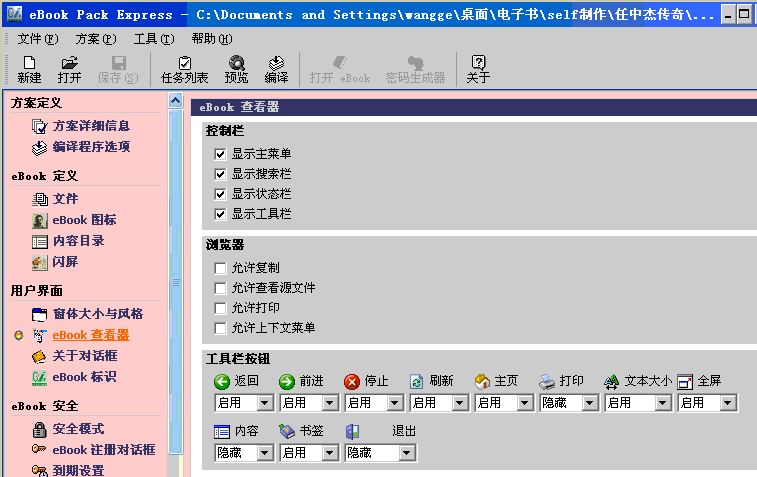757x477 pixels.
Task: Click the 预览 (Preview) toolbar icon
Action: pyautogui.click(x=237, y=63)
